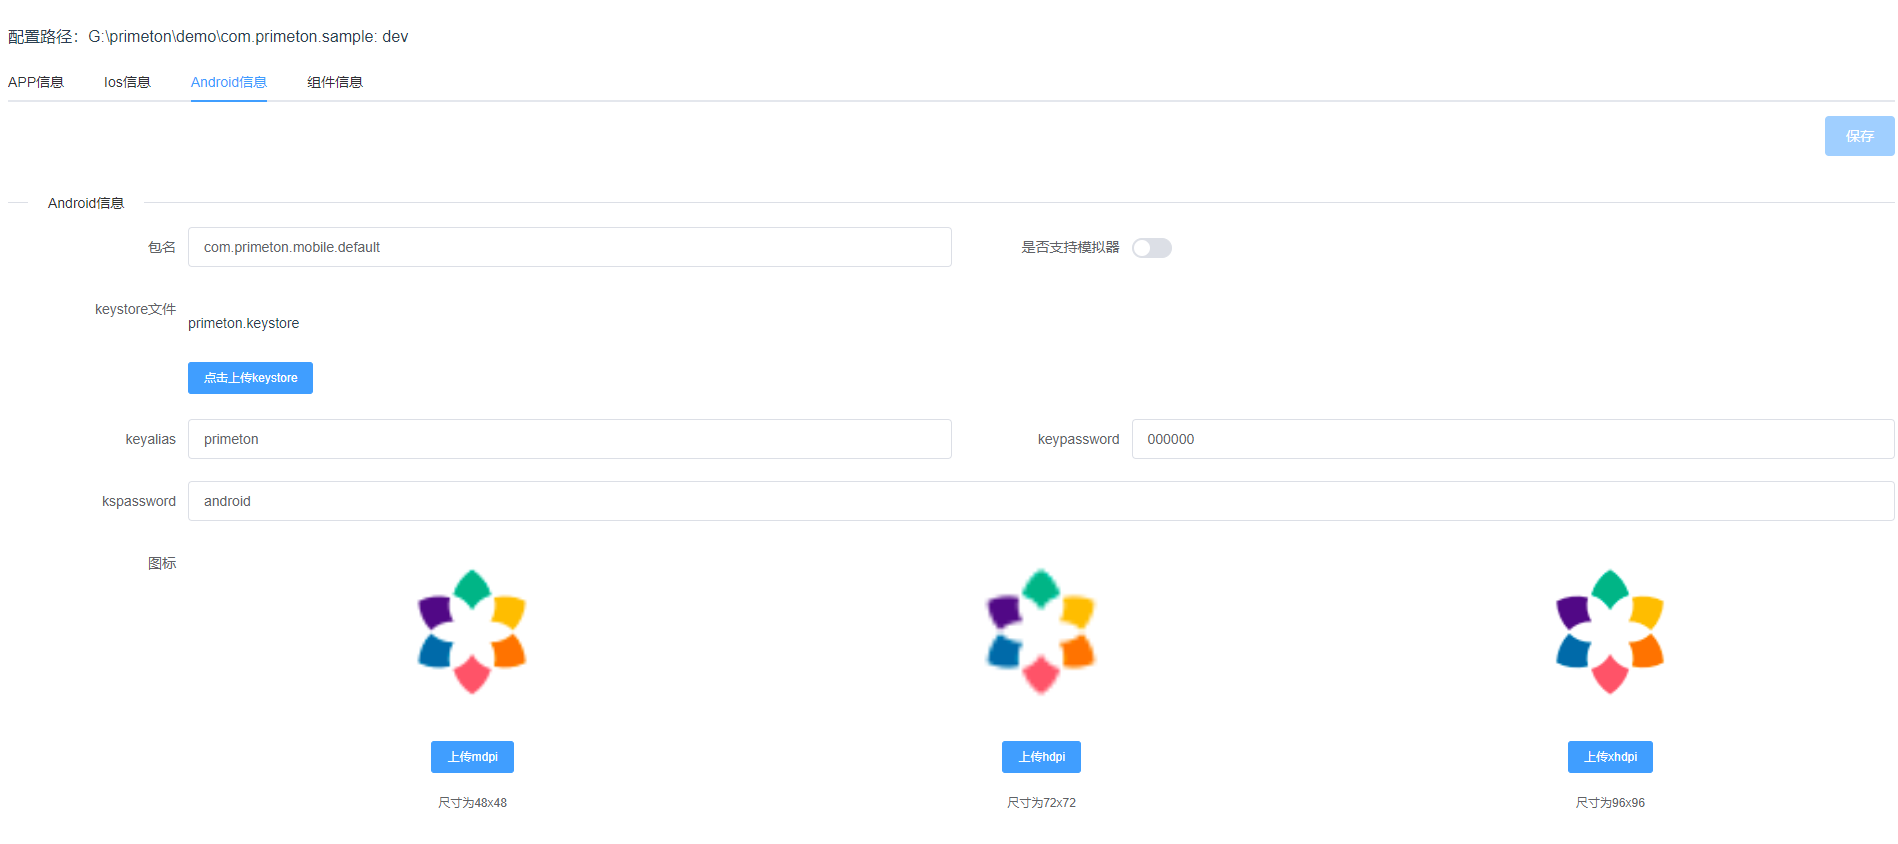Image resolution: width=1898 pixels, height=844 pixels.
Task: Click the kspassword input field
Action: (x=1040, y=501)
